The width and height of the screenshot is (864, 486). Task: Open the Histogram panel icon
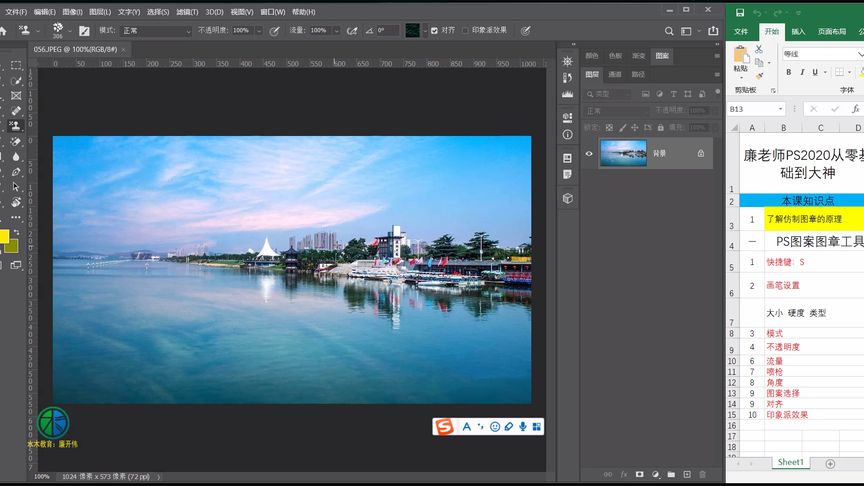568,94
